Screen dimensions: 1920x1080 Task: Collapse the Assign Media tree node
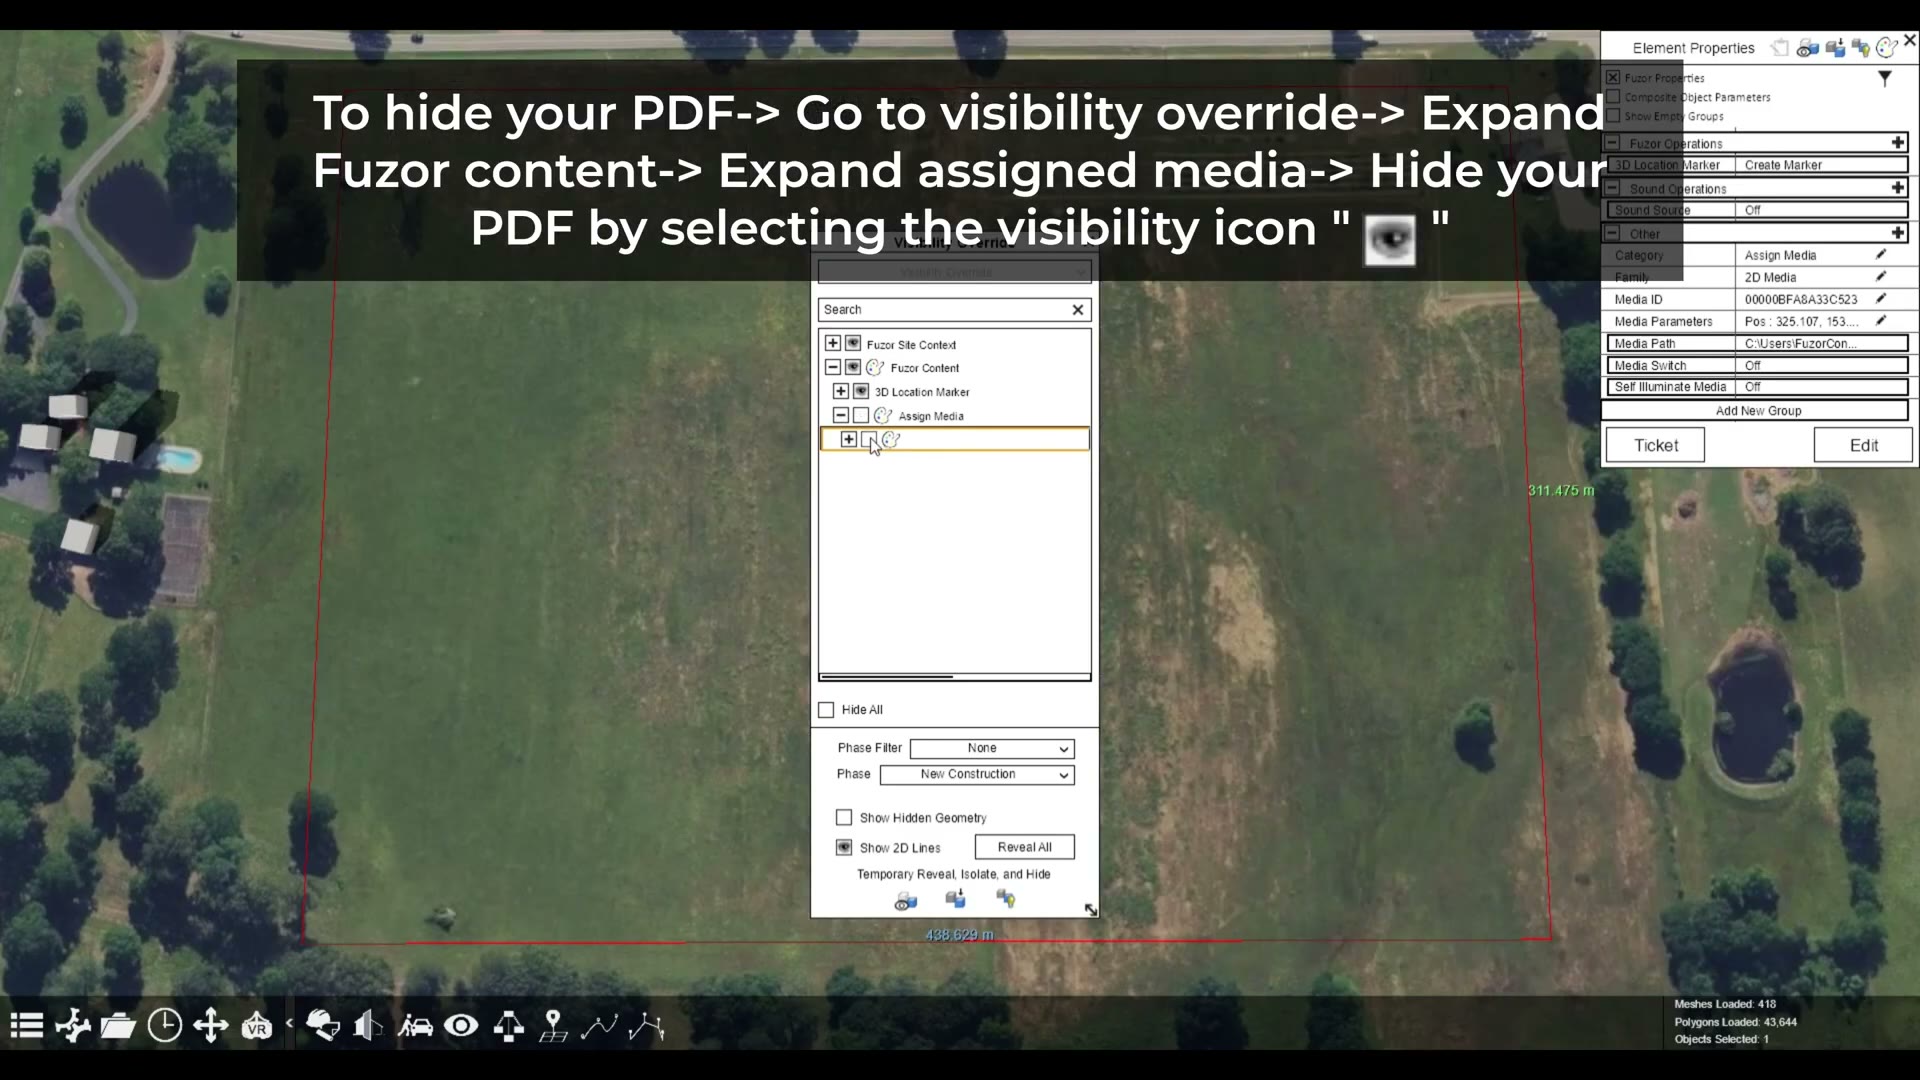coord(841,415)
